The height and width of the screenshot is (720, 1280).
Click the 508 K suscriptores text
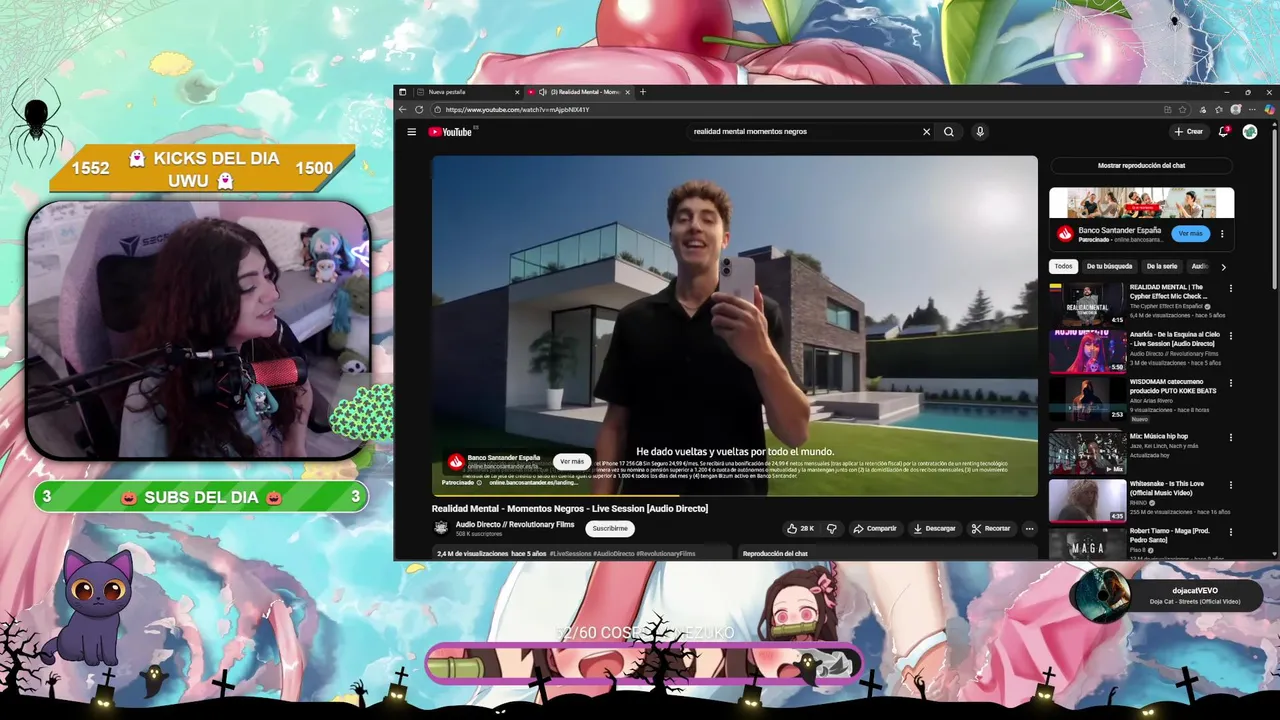pyautogui.click(x=479, y=534)
